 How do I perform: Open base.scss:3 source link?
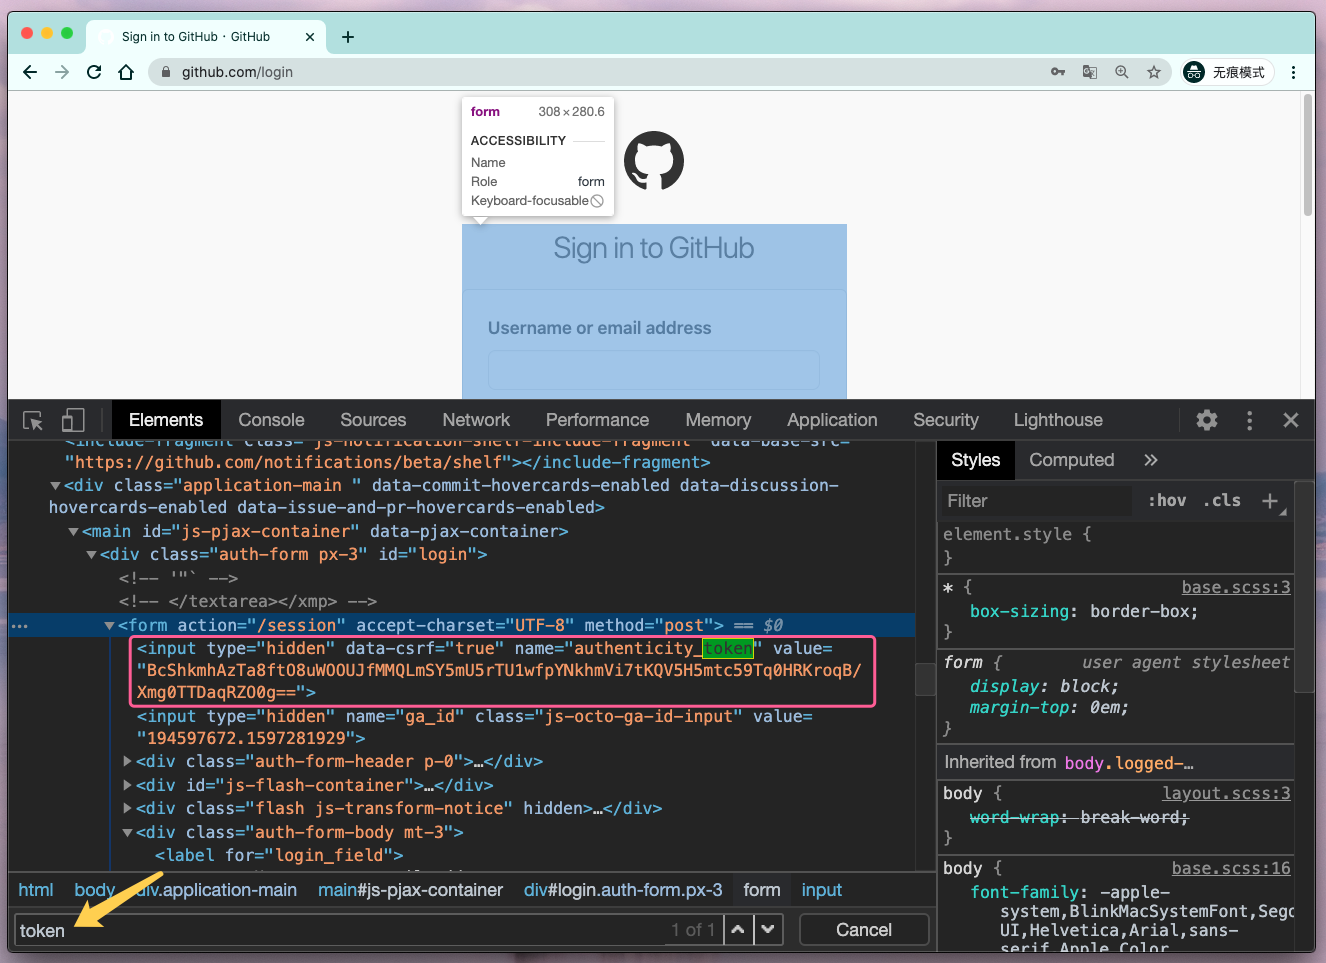tap(1236, 587)
